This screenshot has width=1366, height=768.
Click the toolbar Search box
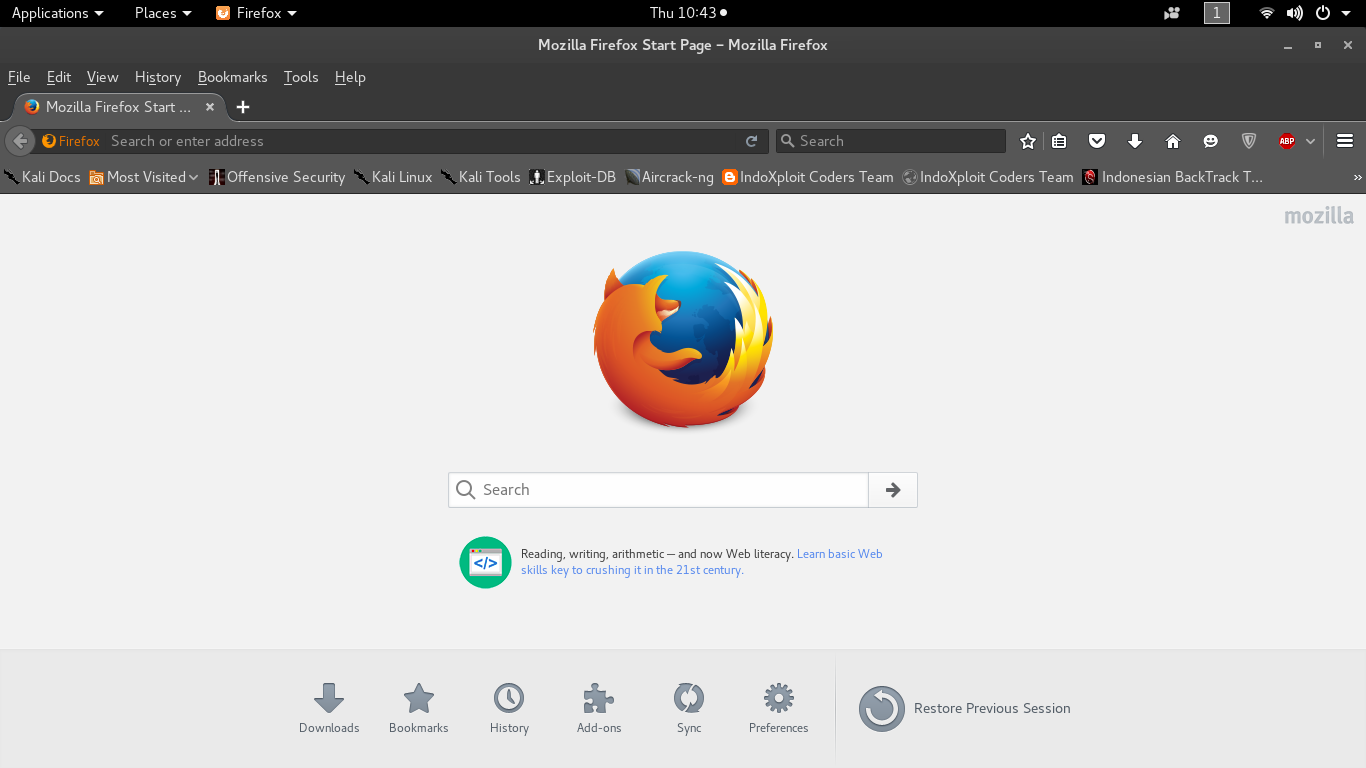click(x=891, y=141)
